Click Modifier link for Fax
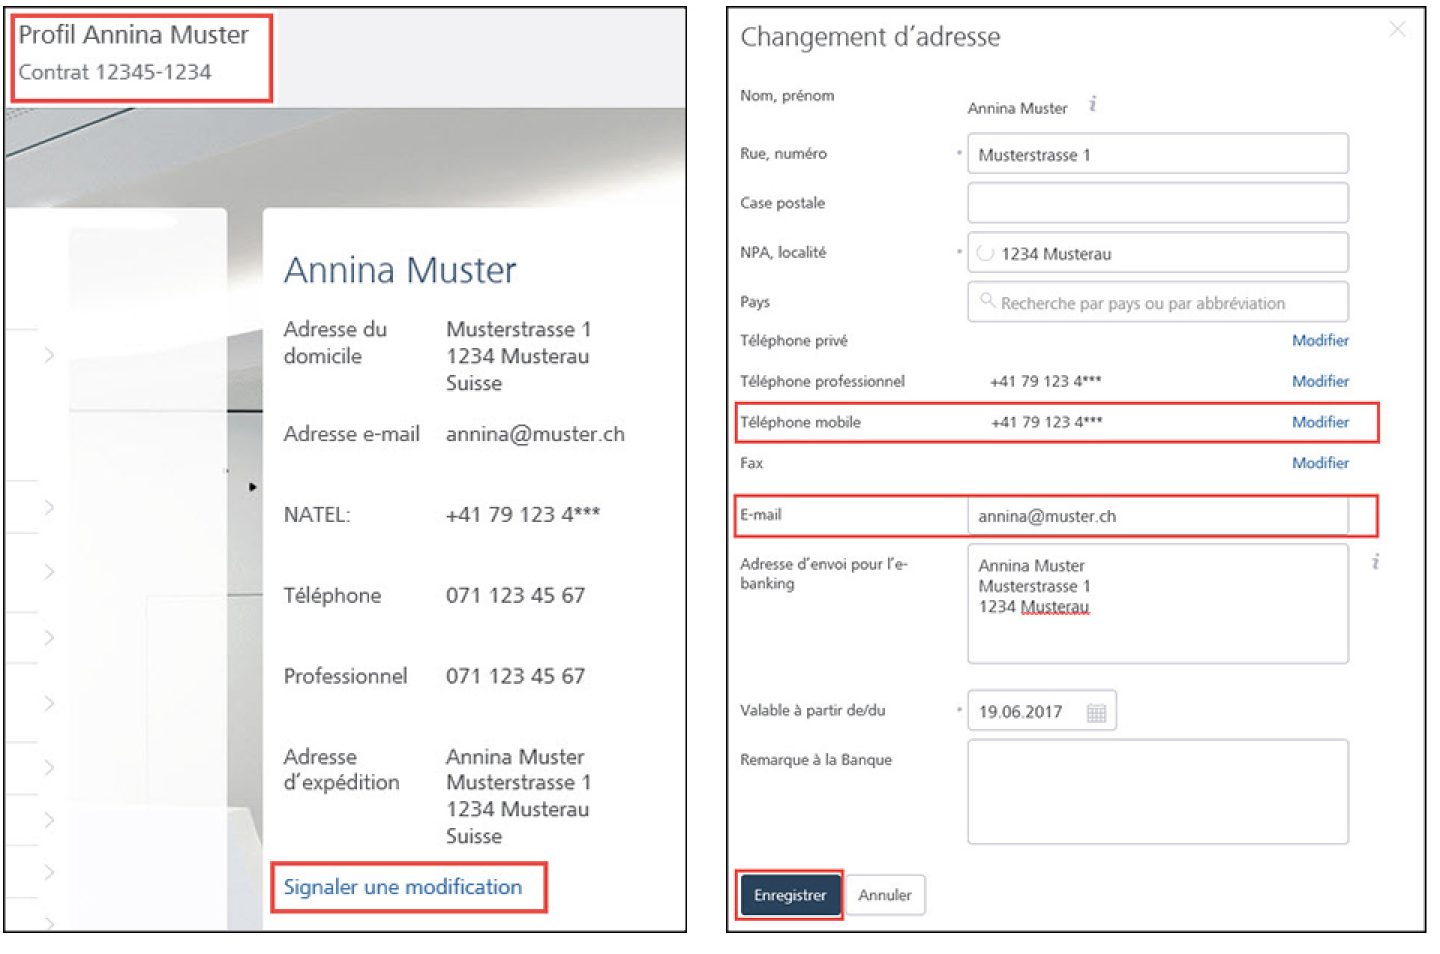The image size is (1440, 954). click(1319, 463)
